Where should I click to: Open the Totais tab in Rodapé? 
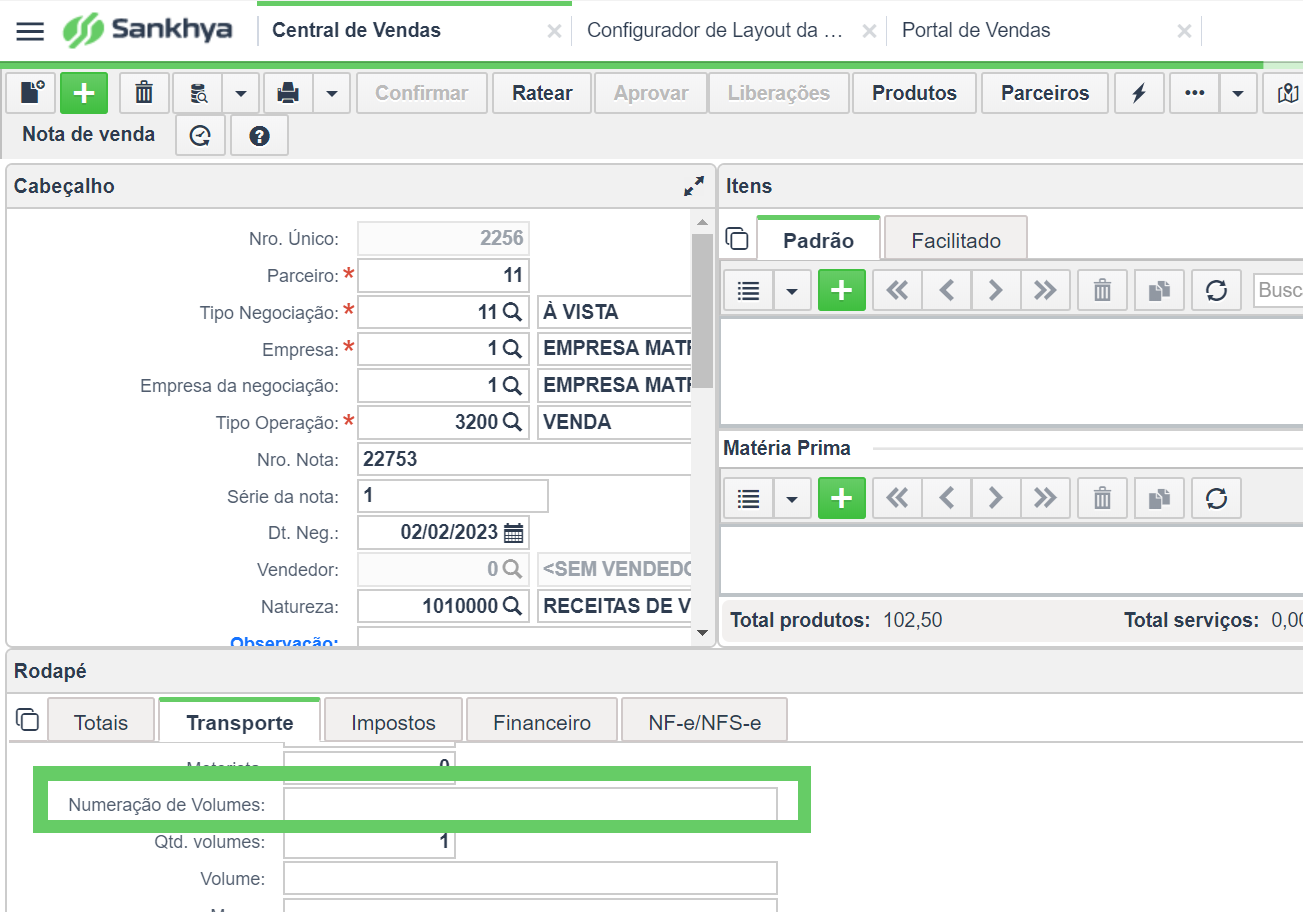point(101,722)
